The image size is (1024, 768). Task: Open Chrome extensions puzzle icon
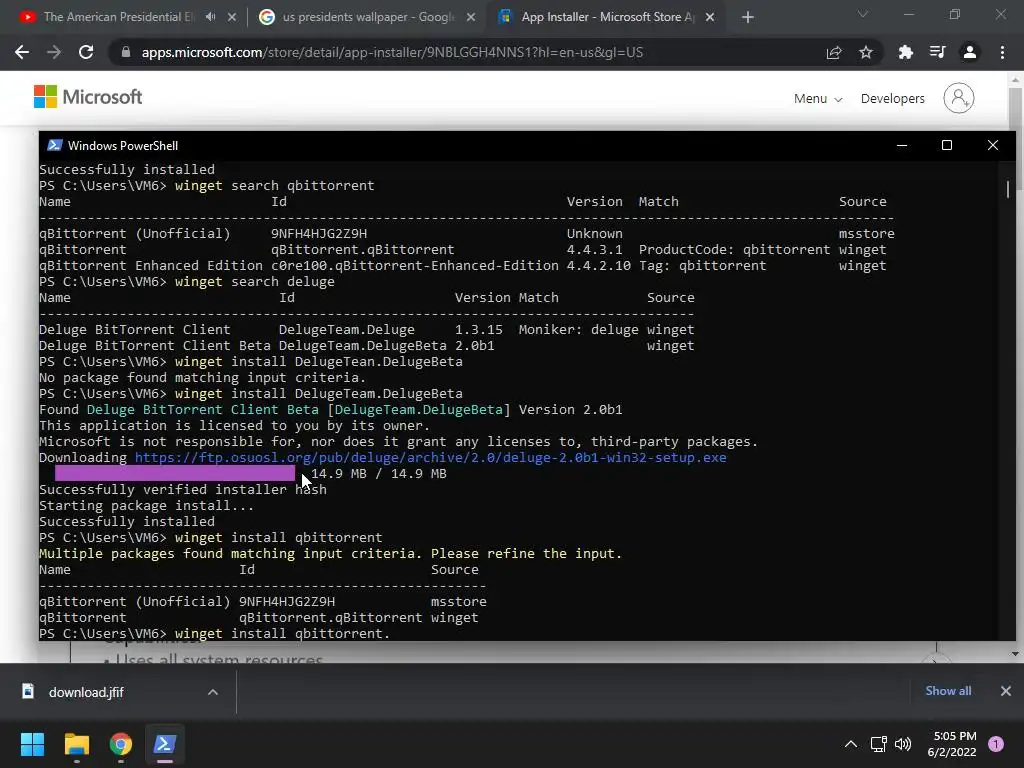click(x=906, y=52)
